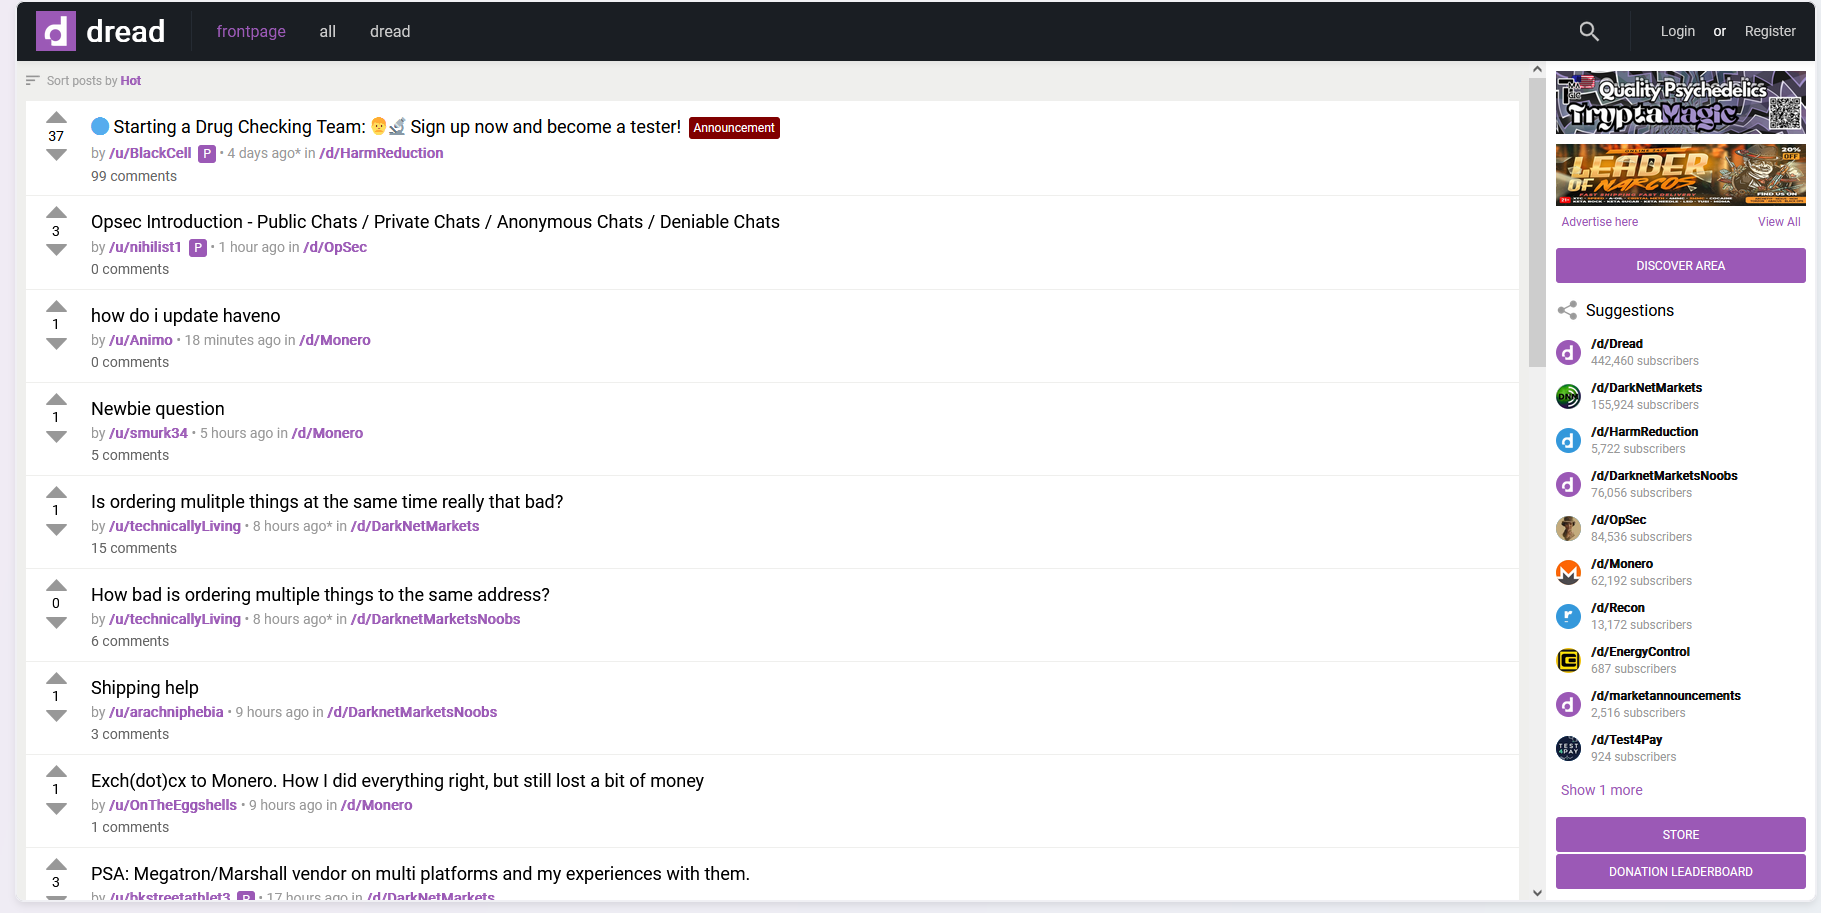Open post 'Newbie question'
This screenshot has height=913, width=1821.
(x=158, y=409)
